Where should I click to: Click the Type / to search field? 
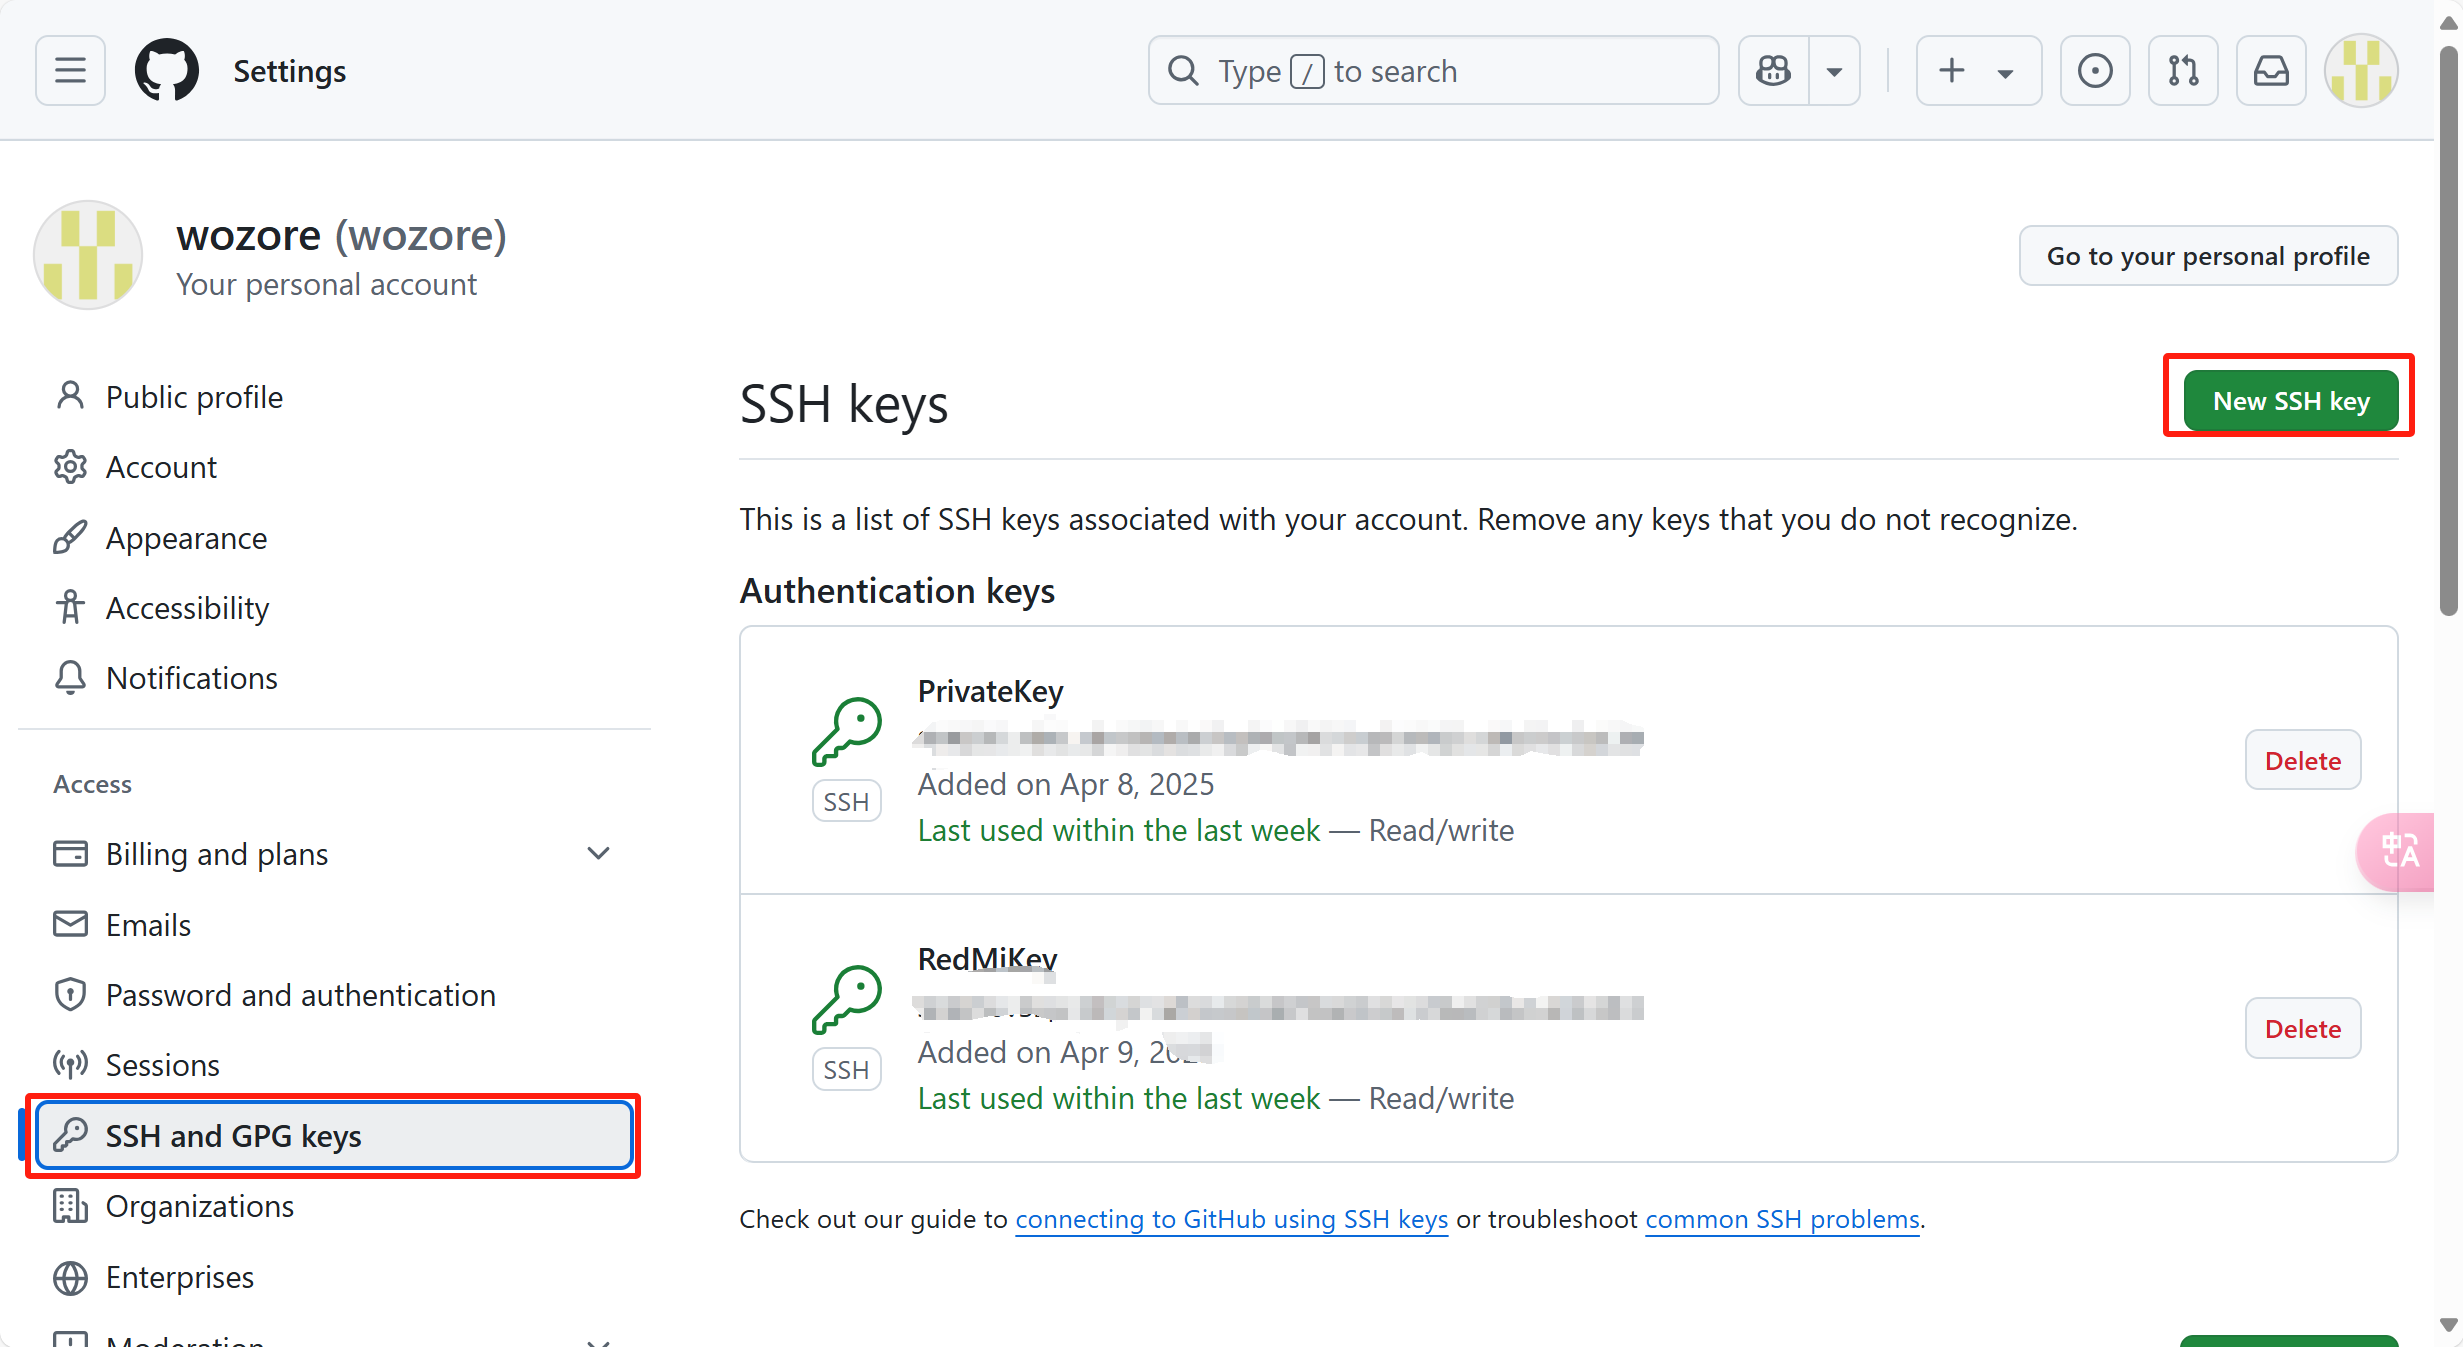click(1433, 71)
